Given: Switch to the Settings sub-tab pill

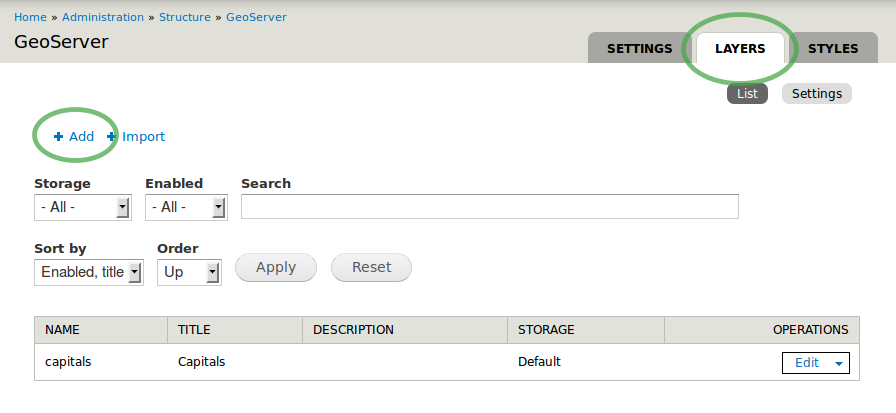Looking at the screenshot, I should click(x=816, y=94).
